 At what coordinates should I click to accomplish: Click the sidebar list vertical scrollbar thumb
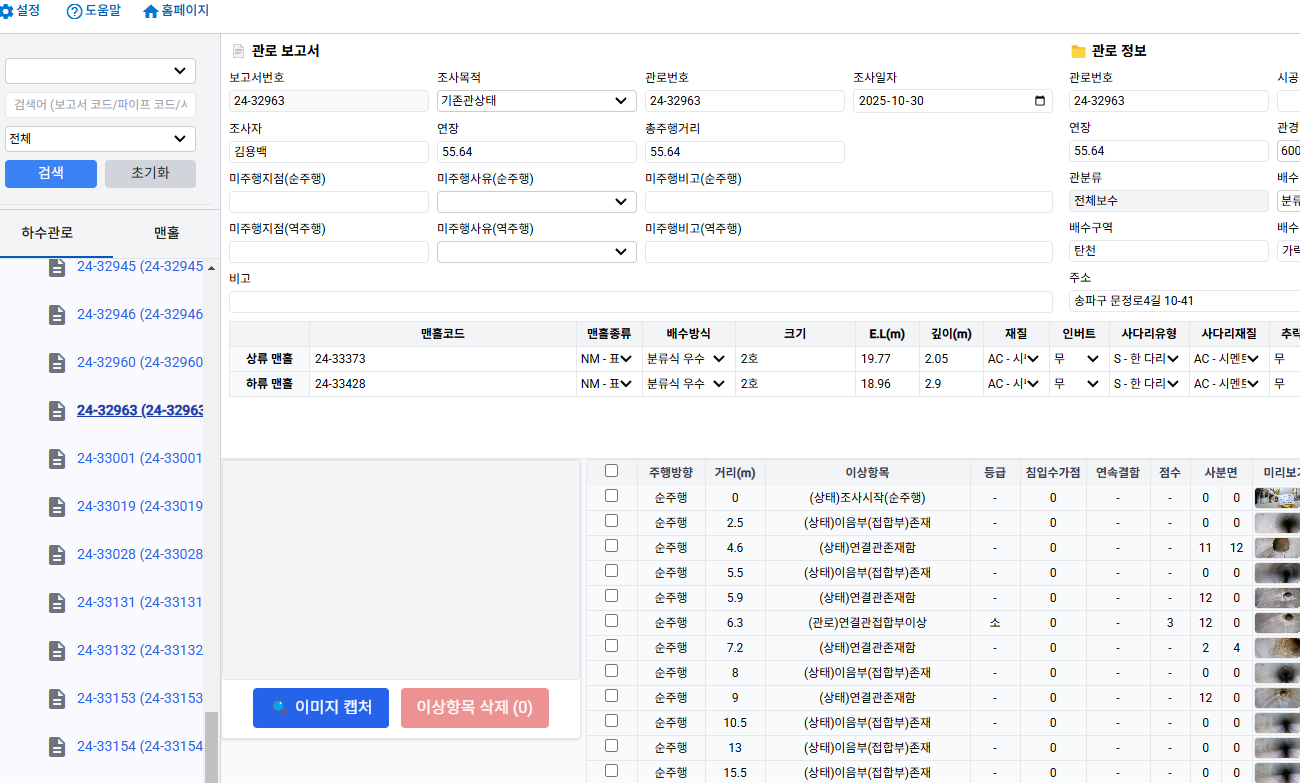point(211,745)
